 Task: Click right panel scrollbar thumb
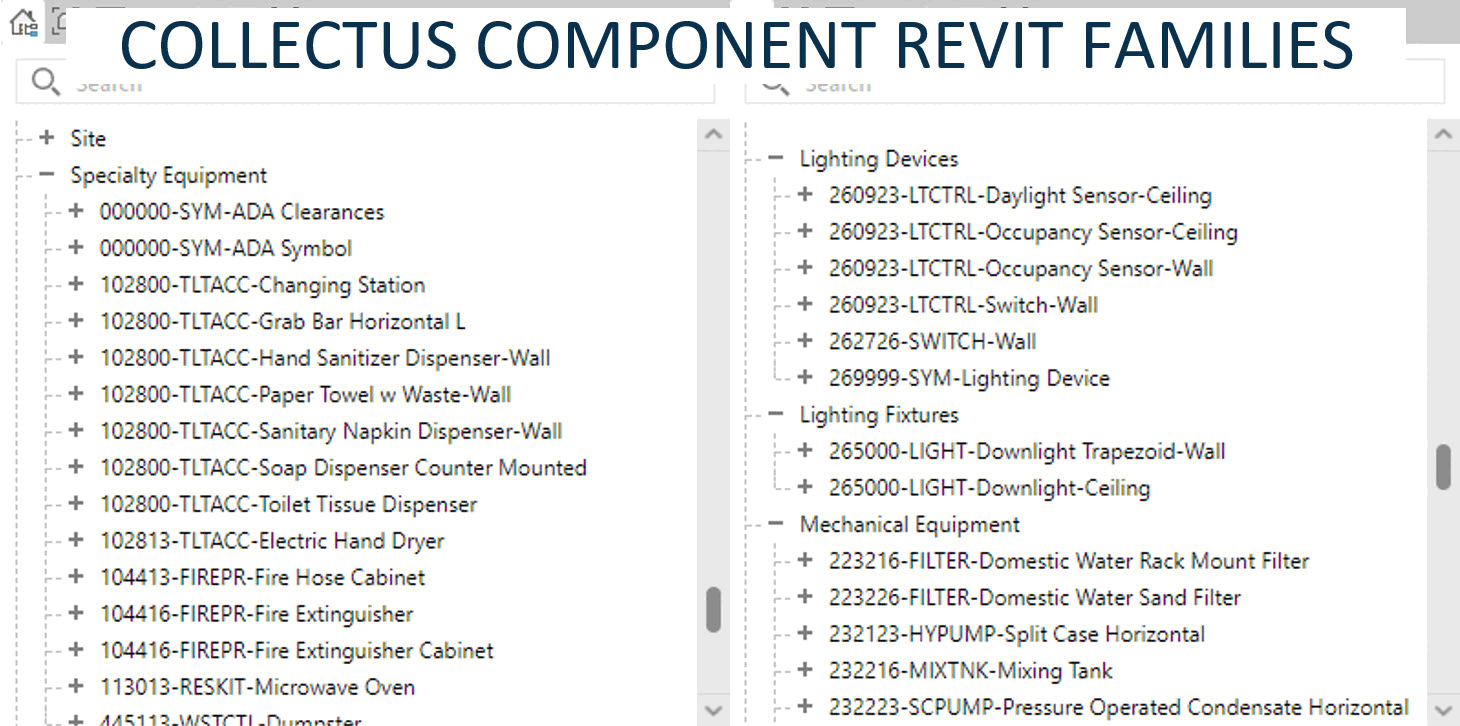coord(1443,467)
